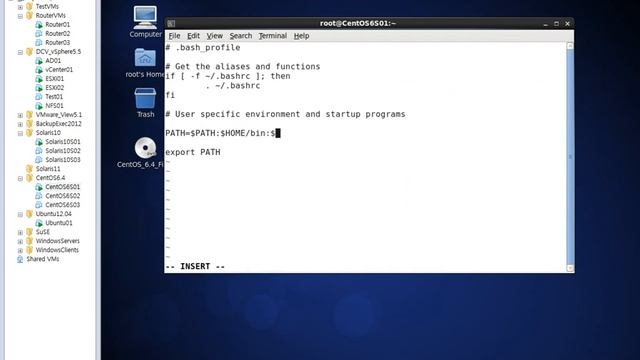
Task: Click terminal scrollbar up arrow
Action: point(570,46)
